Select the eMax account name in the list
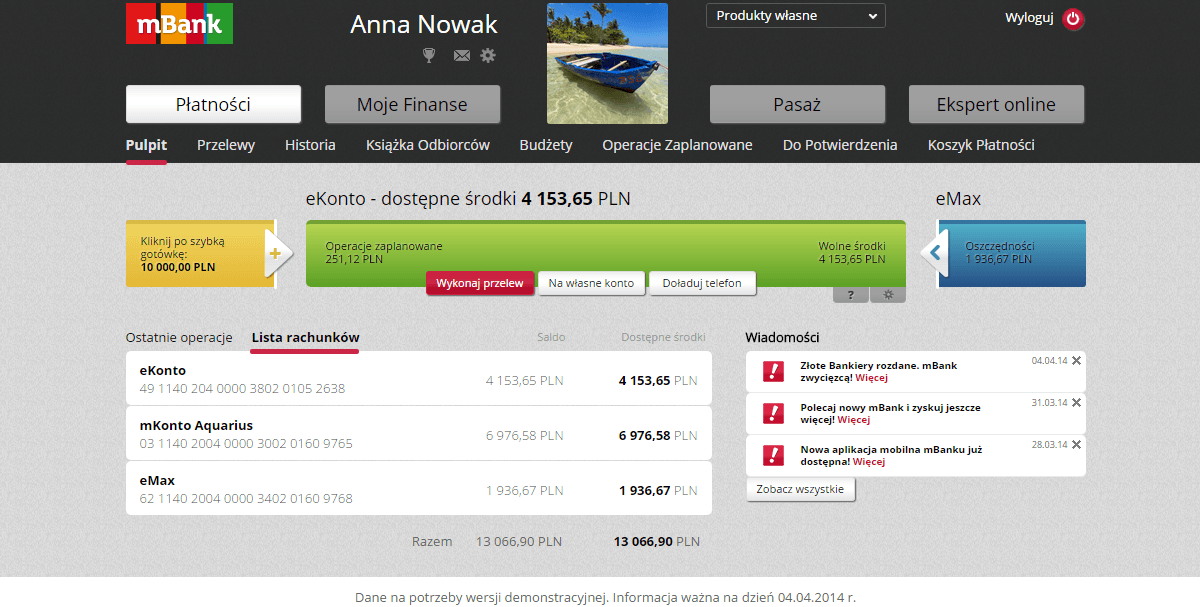The width and height of the screenshot is (1200, 607). (x=157, y=481)
